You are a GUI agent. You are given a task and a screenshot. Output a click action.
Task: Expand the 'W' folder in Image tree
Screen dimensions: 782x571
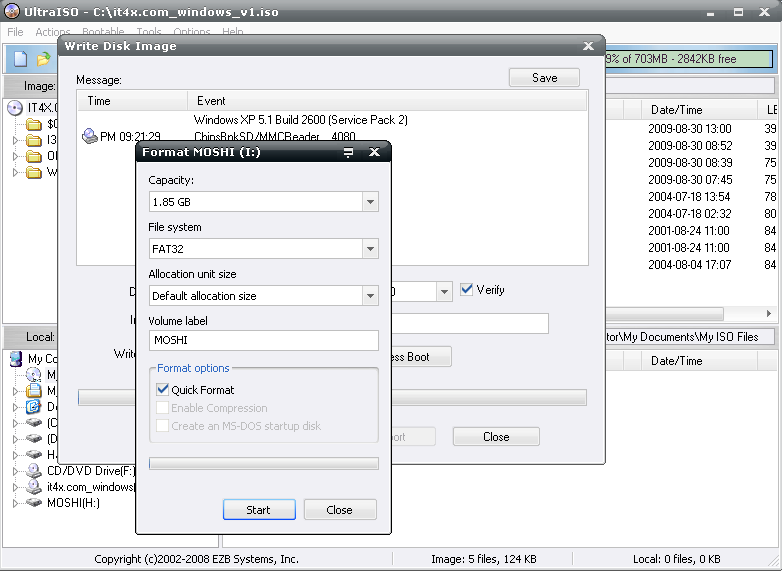(x=15, y=173)
